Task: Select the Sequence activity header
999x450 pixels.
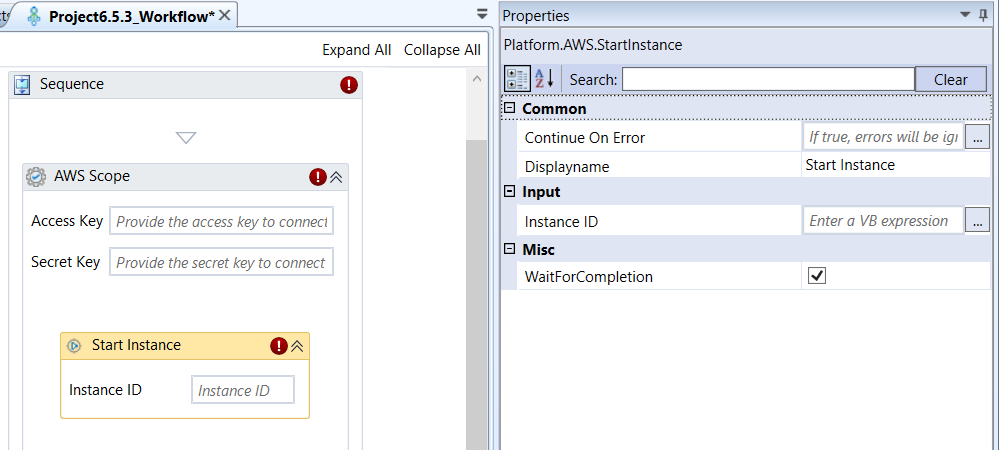Action: pos(185,85)
